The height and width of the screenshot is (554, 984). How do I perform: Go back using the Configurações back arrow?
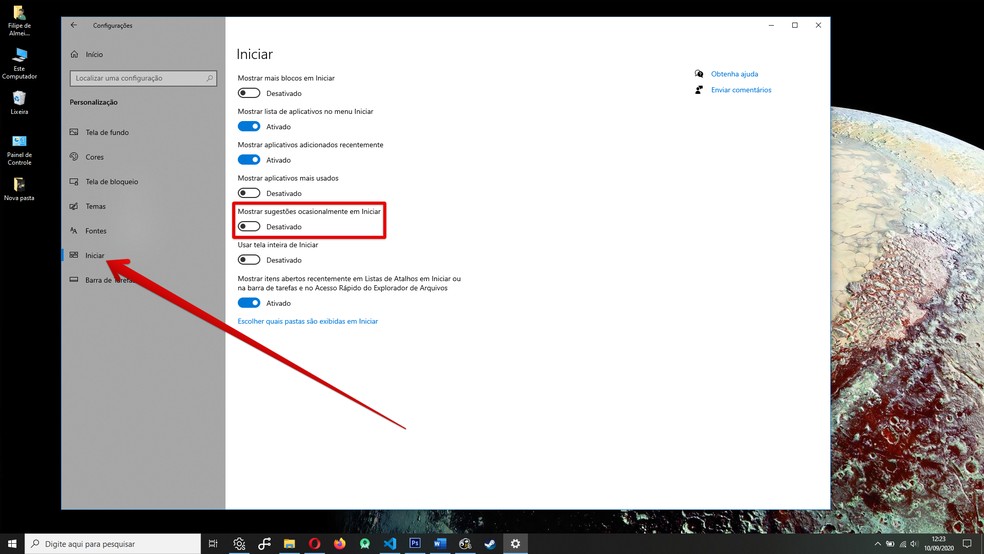coord(73,25)
